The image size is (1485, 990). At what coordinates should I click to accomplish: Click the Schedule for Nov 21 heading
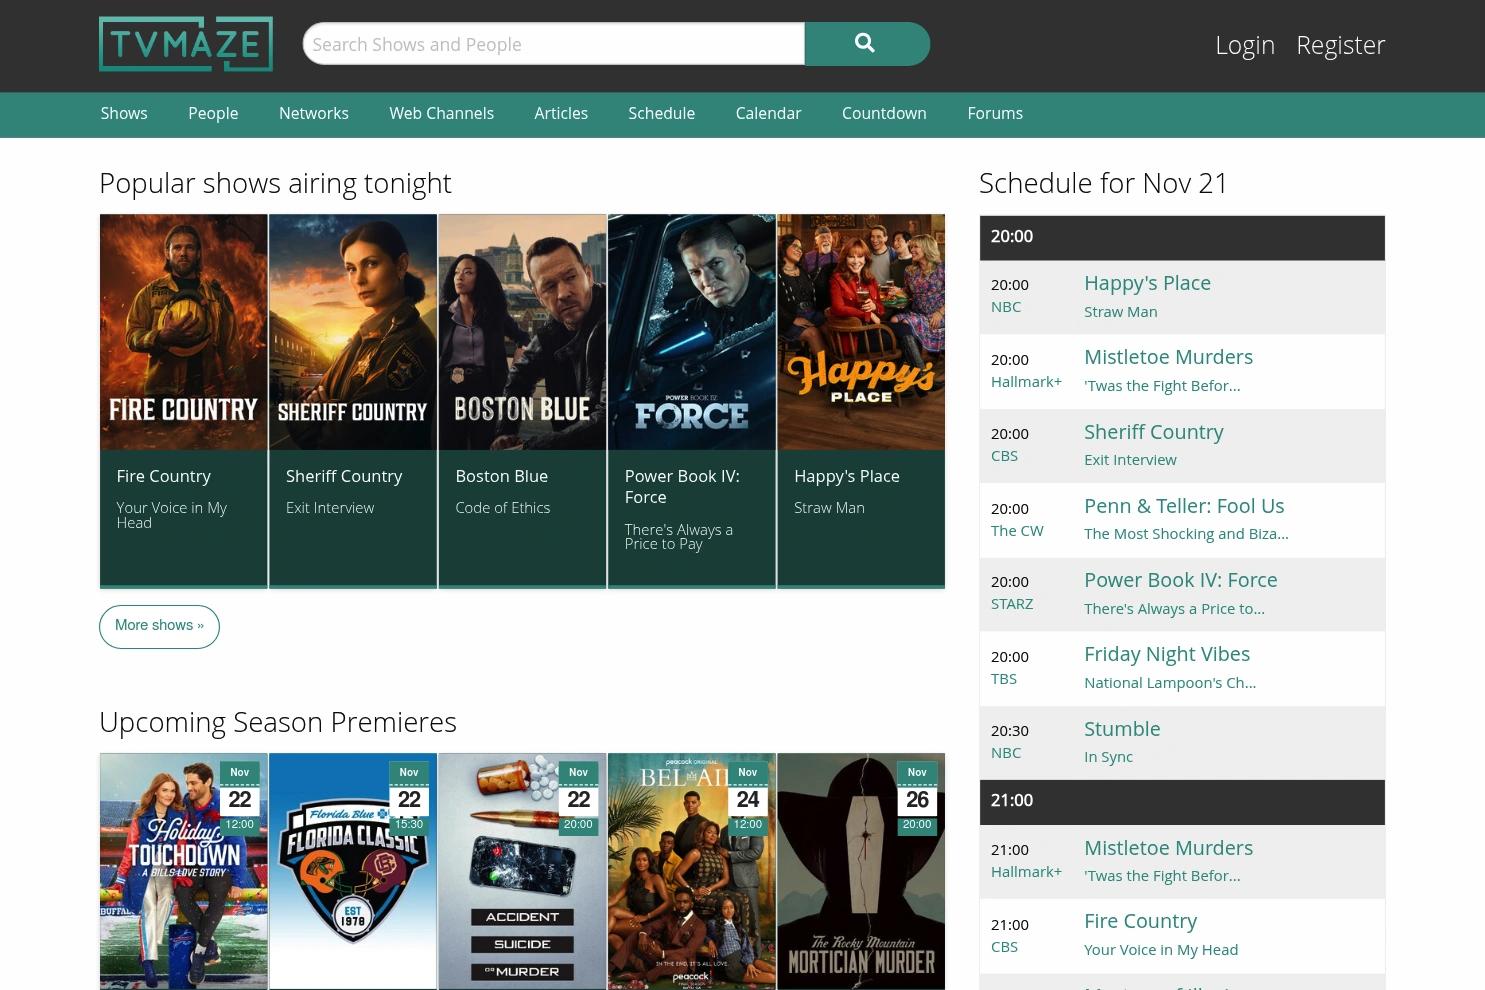click(1103, 183)
